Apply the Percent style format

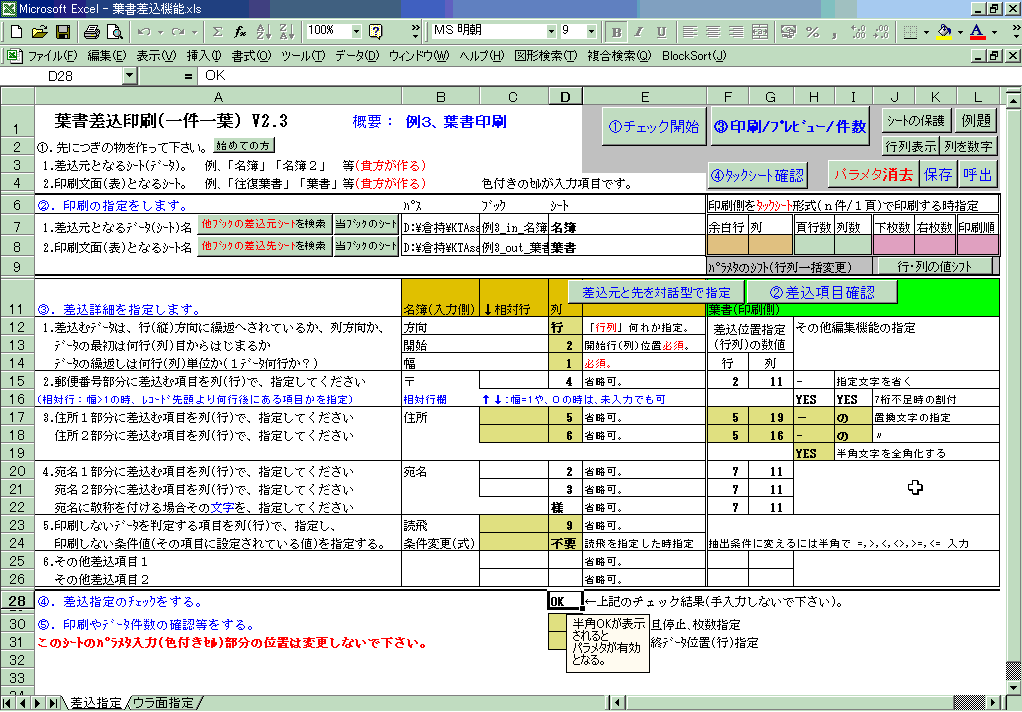click(812, 31)
